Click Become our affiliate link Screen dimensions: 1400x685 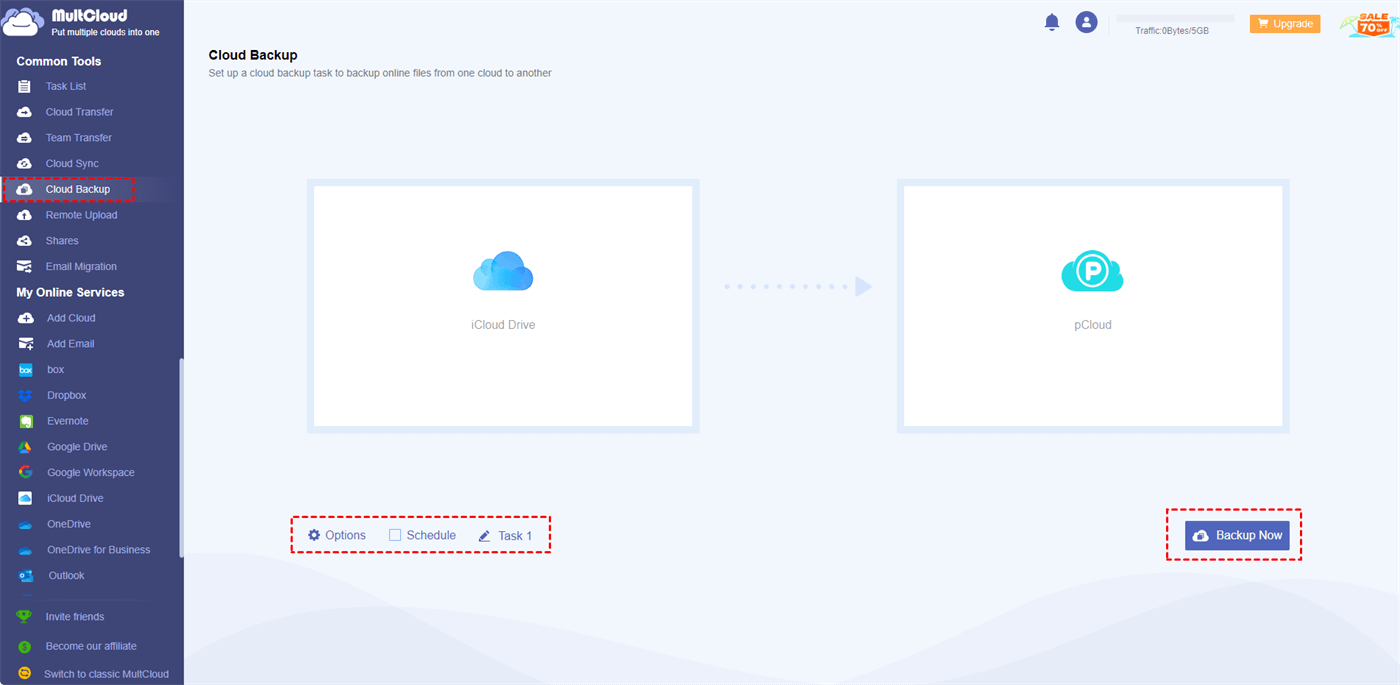[91, 646]
